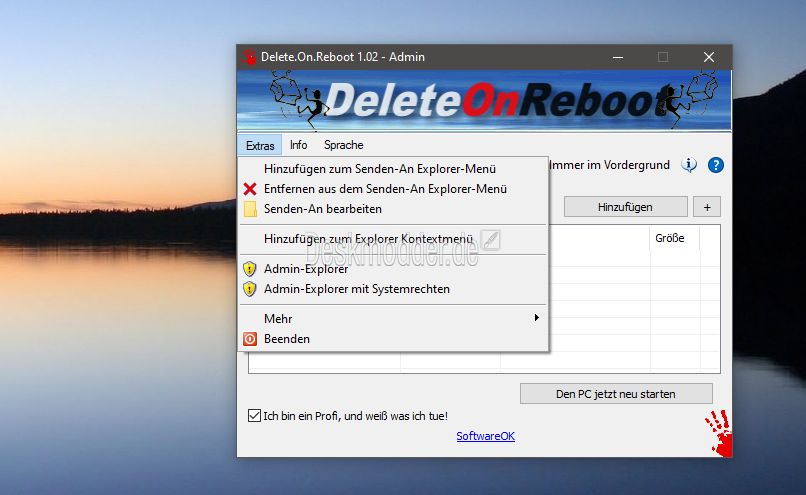Click the red handprint icon in window corner
The image size is (806, 495).
(719, 433)
